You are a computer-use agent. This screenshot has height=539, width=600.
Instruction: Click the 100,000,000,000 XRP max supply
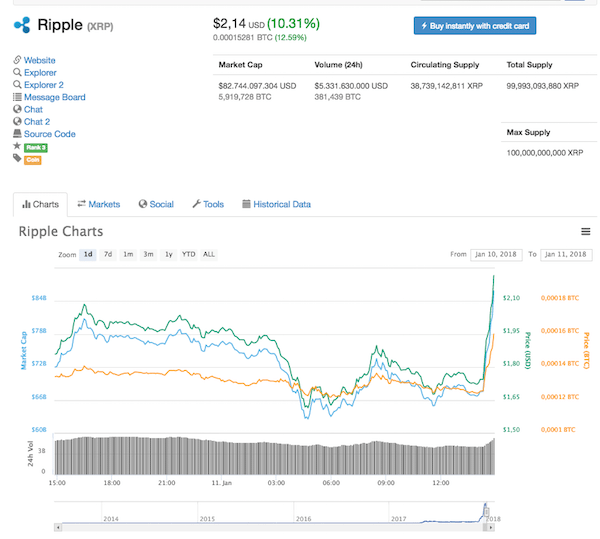pos(545,153)
